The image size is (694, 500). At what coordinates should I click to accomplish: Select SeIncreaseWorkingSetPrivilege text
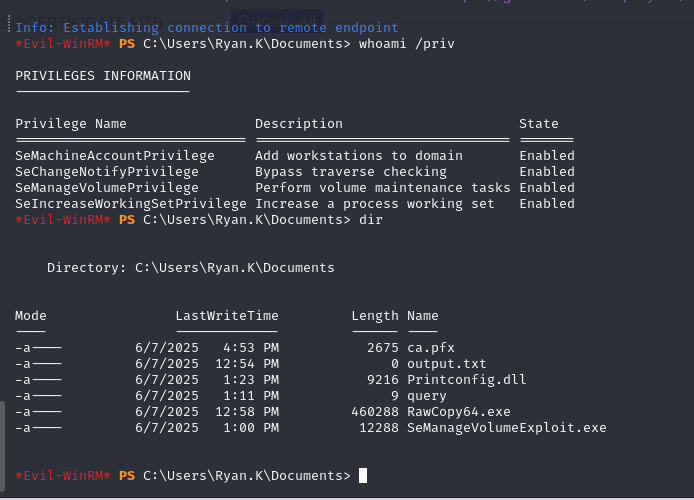pos(131,204)
